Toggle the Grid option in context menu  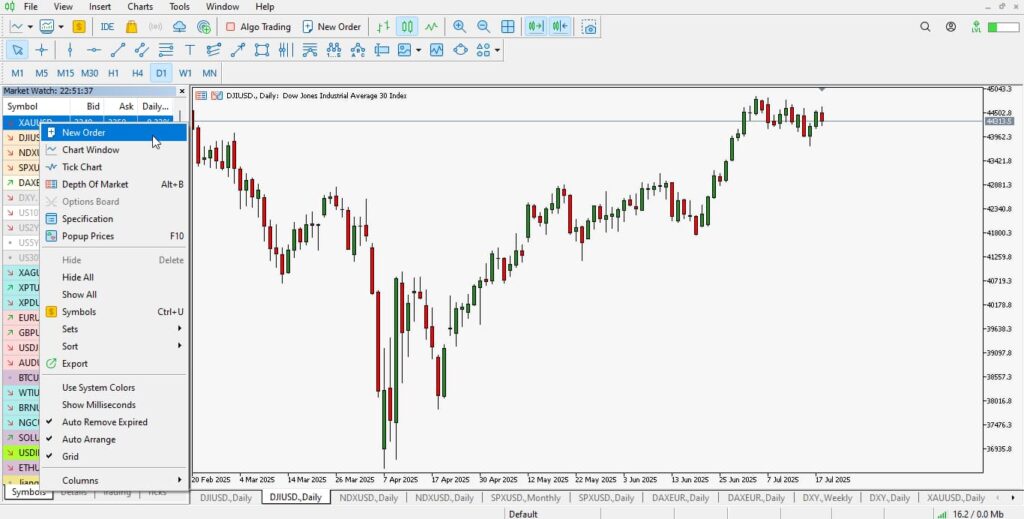[x=70, y=456]
